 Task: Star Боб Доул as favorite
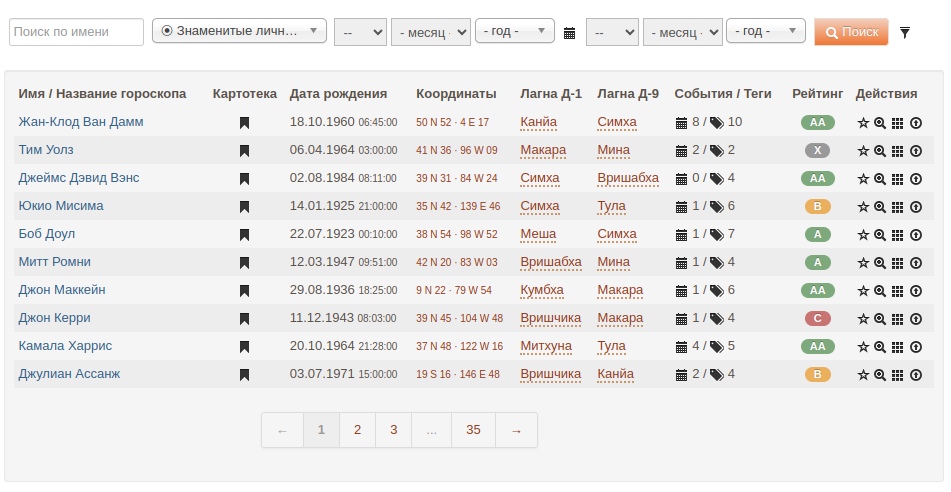point(863,235)
